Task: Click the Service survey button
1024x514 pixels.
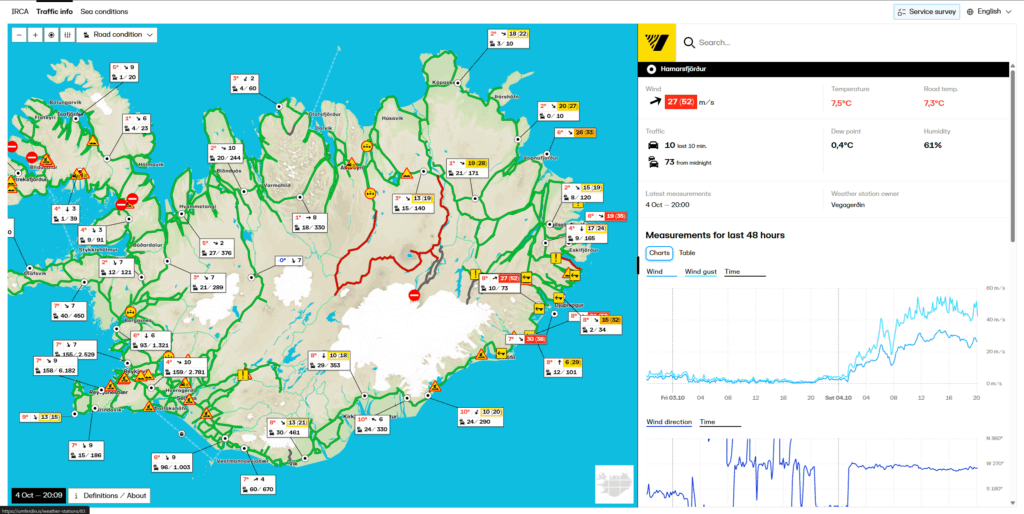Action: 926,12
